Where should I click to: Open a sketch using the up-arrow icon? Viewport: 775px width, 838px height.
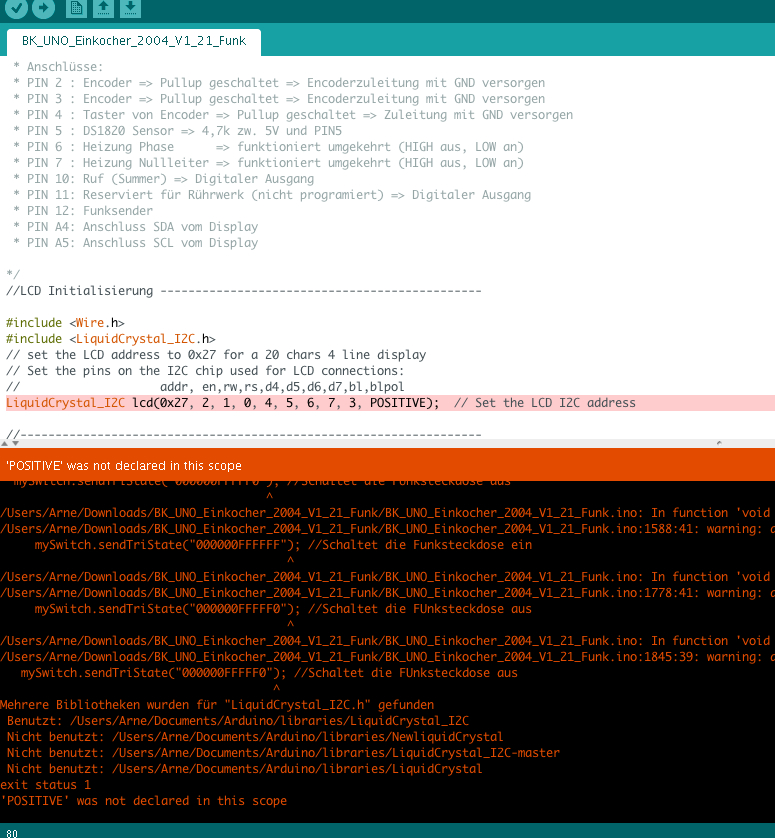pyautogui.click(x=104, y=8)
